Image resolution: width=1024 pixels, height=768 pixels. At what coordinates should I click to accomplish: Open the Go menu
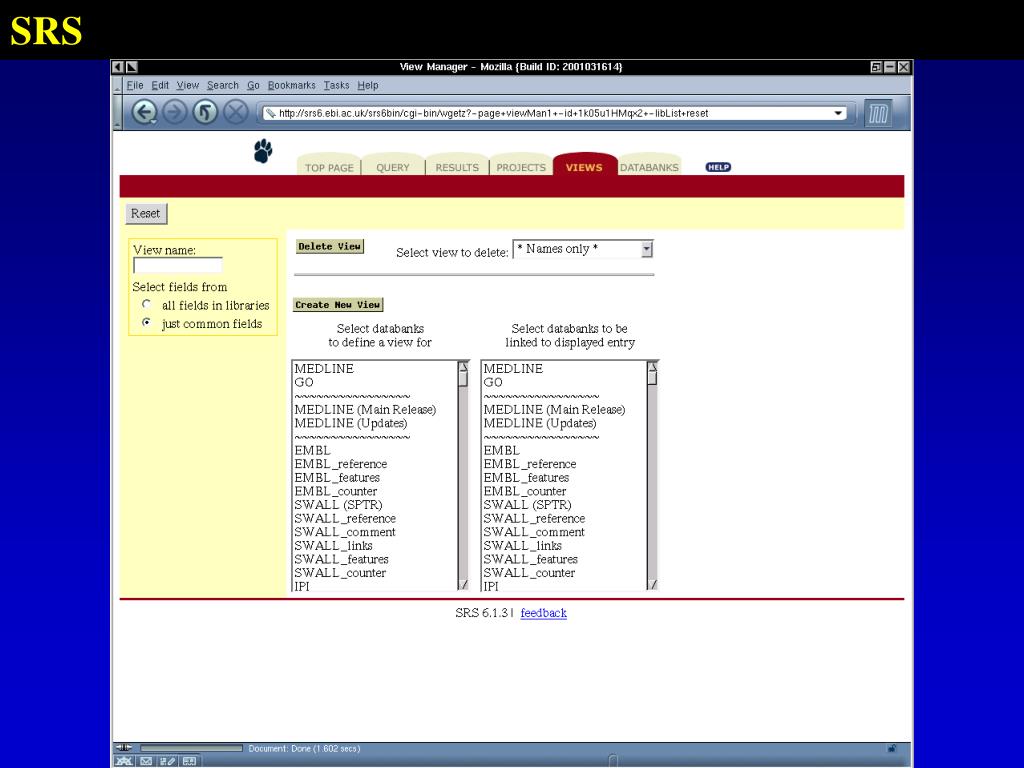click(x=253, y=86)
